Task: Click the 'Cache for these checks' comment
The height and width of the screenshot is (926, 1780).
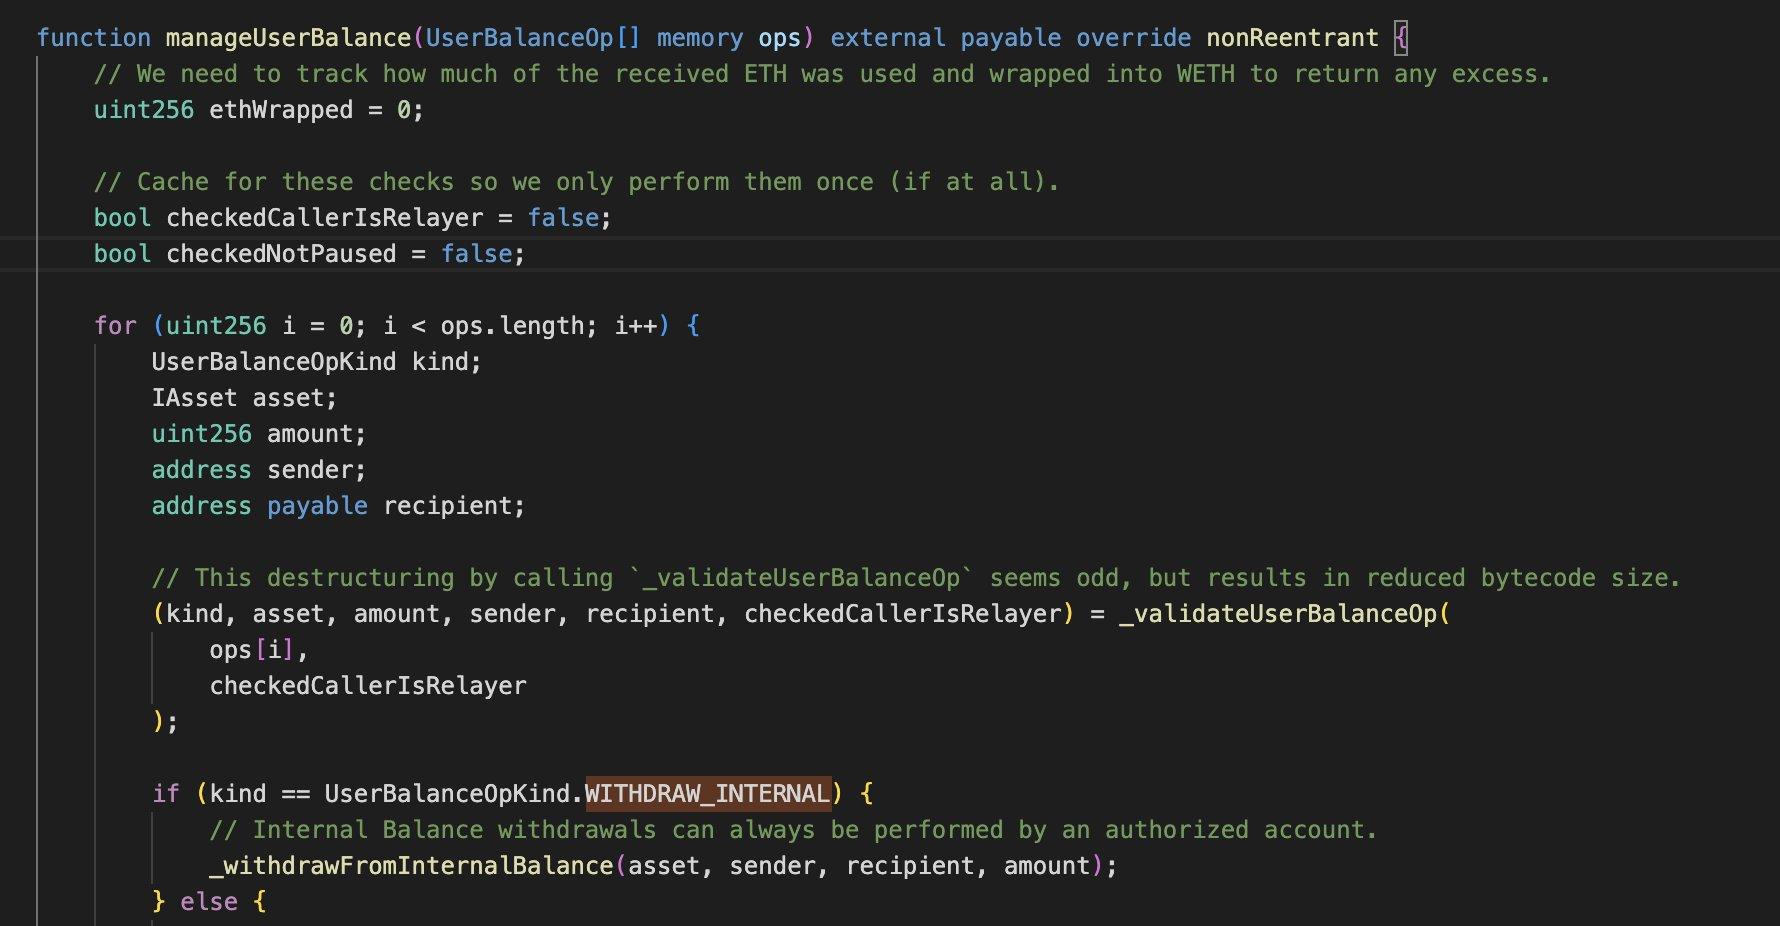Action: (575, 182)
